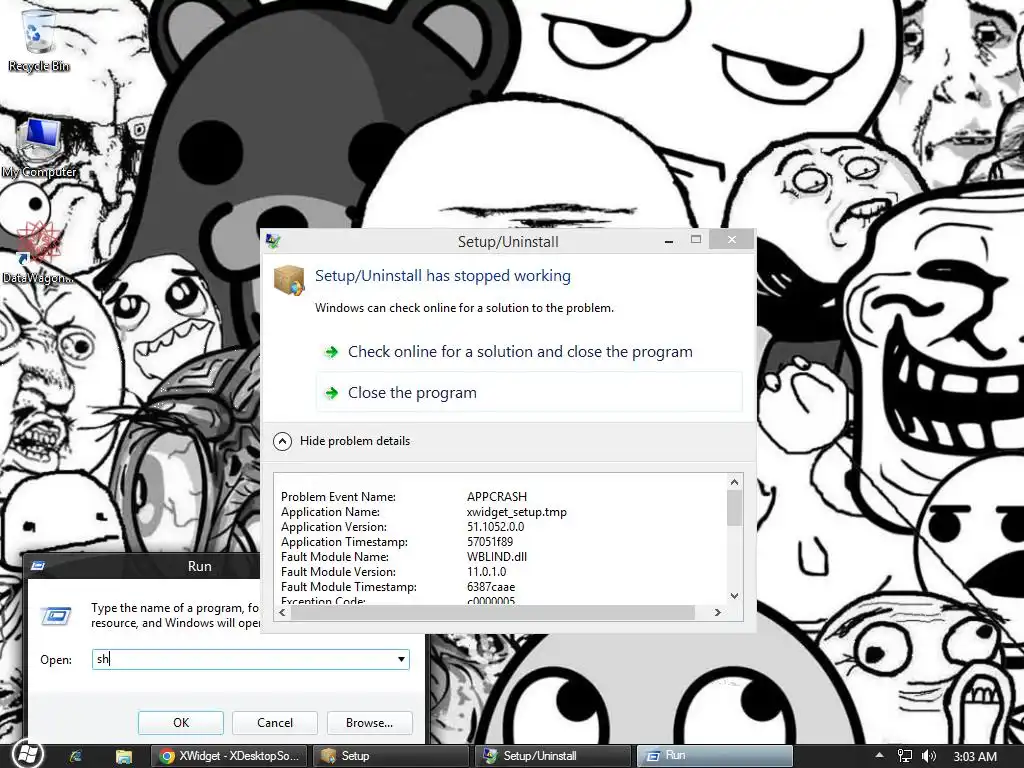The width and height of the screenshot is (1024, 768).
Task: Expand the Open combo box dropdown arrow
Action: coord(402,660)
